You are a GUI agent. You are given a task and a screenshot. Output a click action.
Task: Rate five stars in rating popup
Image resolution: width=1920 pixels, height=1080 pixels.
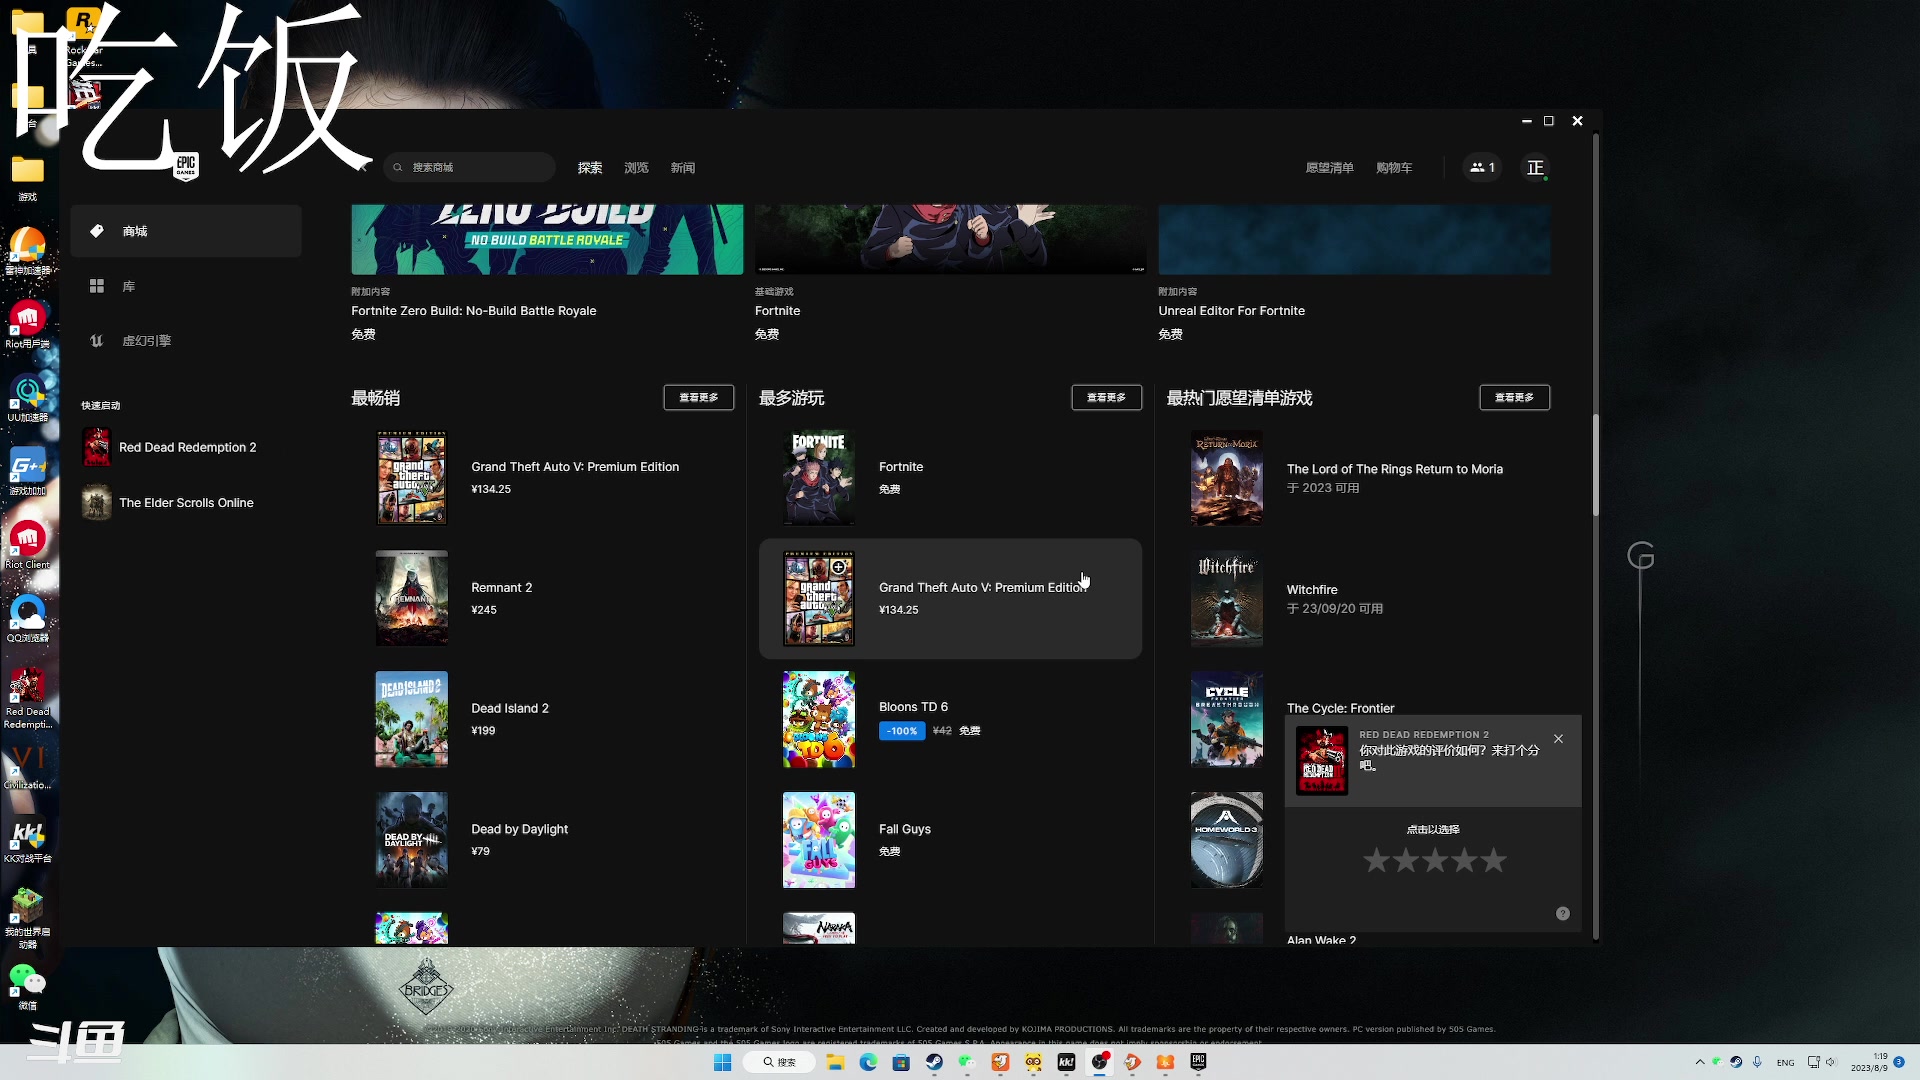1494,860
